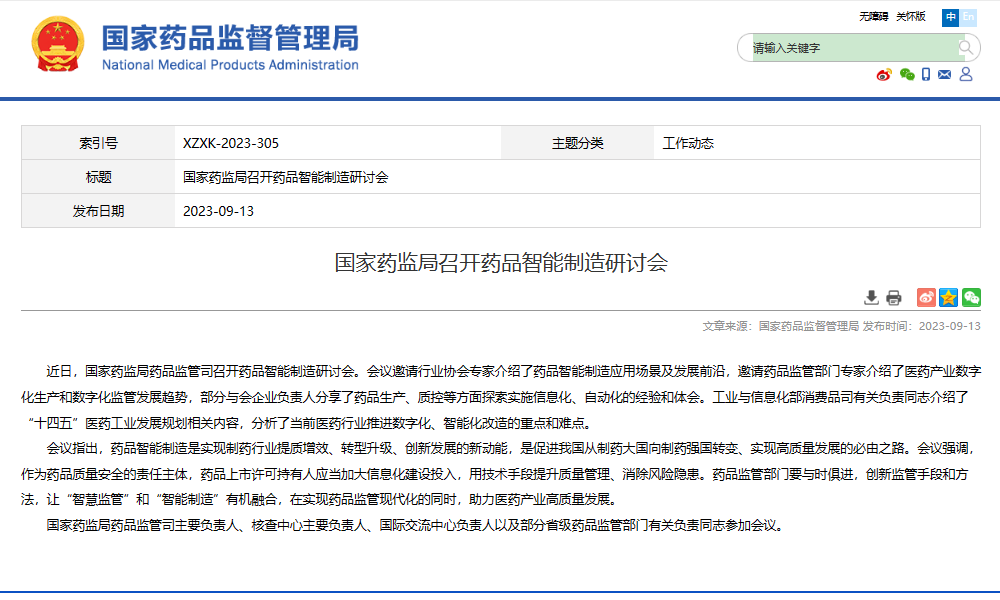This screenshot has width=1000, height=600.
Task: Click the publish date 2023-09-13 in table
Action: click(218, 211)
